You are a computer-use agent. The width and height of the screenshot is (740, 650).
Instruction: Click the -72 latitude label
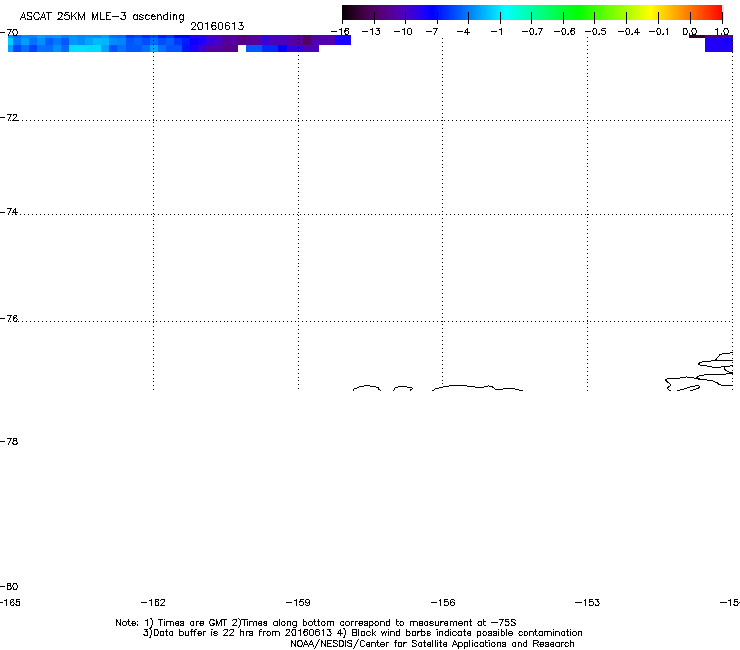[x=9, y=118]
